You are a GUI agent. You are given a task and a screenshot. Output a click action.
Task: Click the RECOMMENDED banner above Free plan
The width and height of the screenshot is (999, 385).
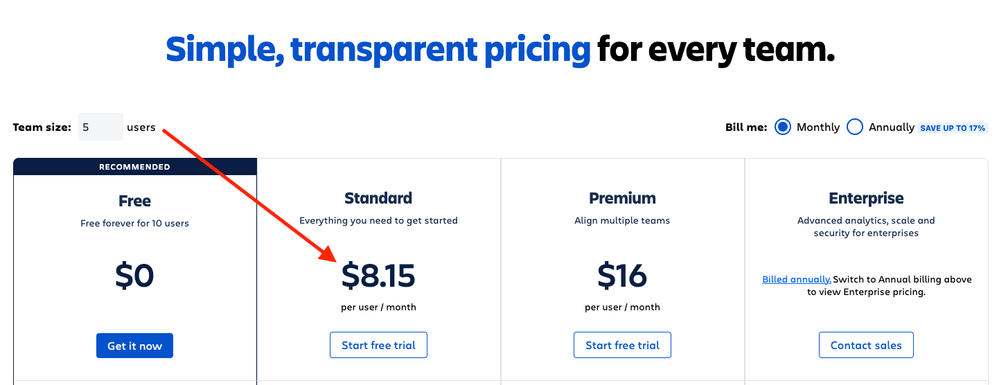(134, 167)
